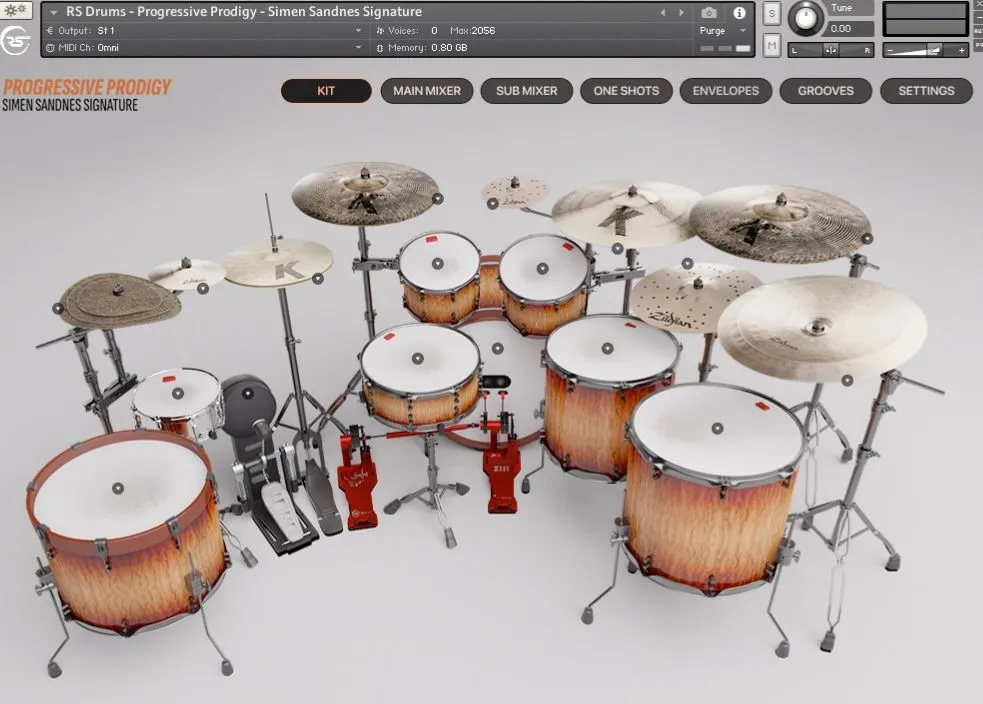Click the snare drum center marker
Screen dimensions: 983x704
pyautogui.click(x=417, y=358)
